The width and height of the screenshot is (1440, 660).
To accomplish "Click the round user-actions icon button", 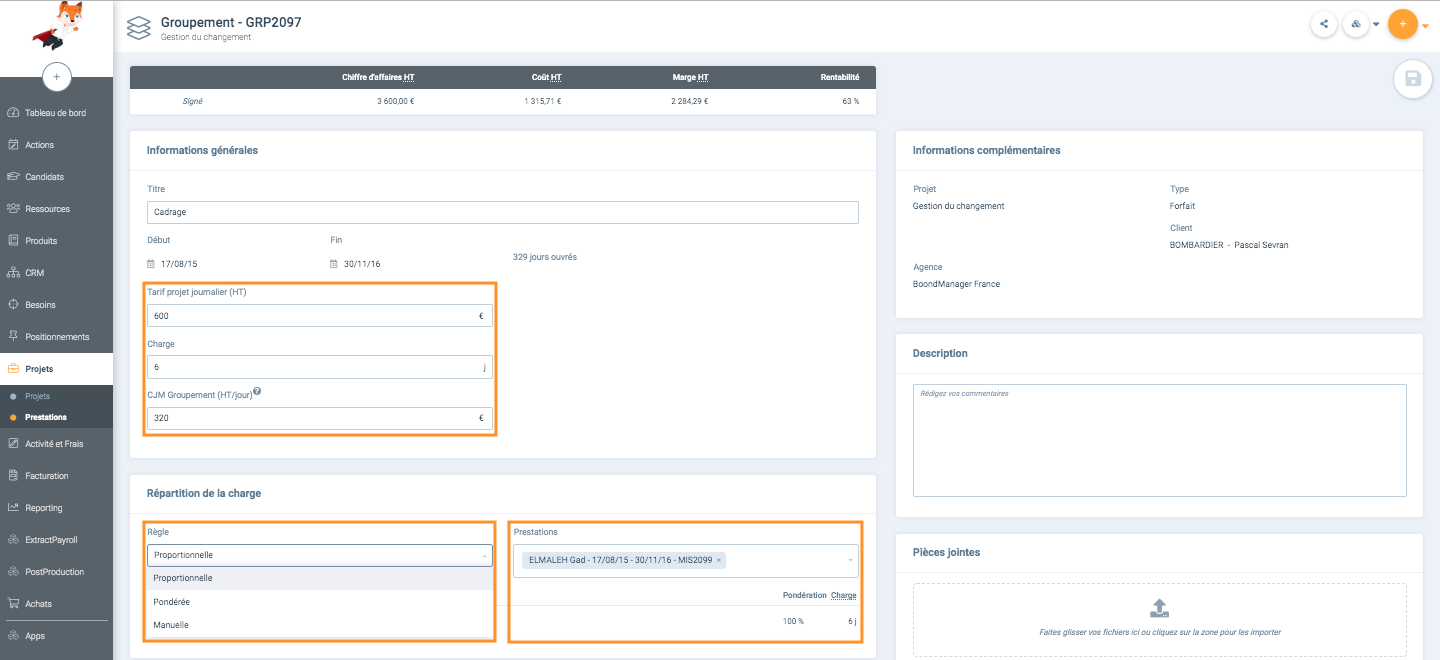I will (x=1356, y=24).
